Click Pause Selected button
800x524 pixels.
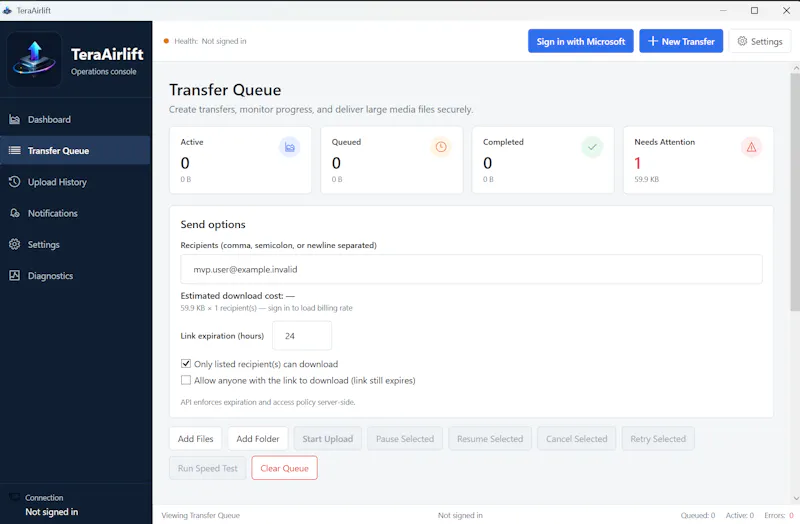405,439
